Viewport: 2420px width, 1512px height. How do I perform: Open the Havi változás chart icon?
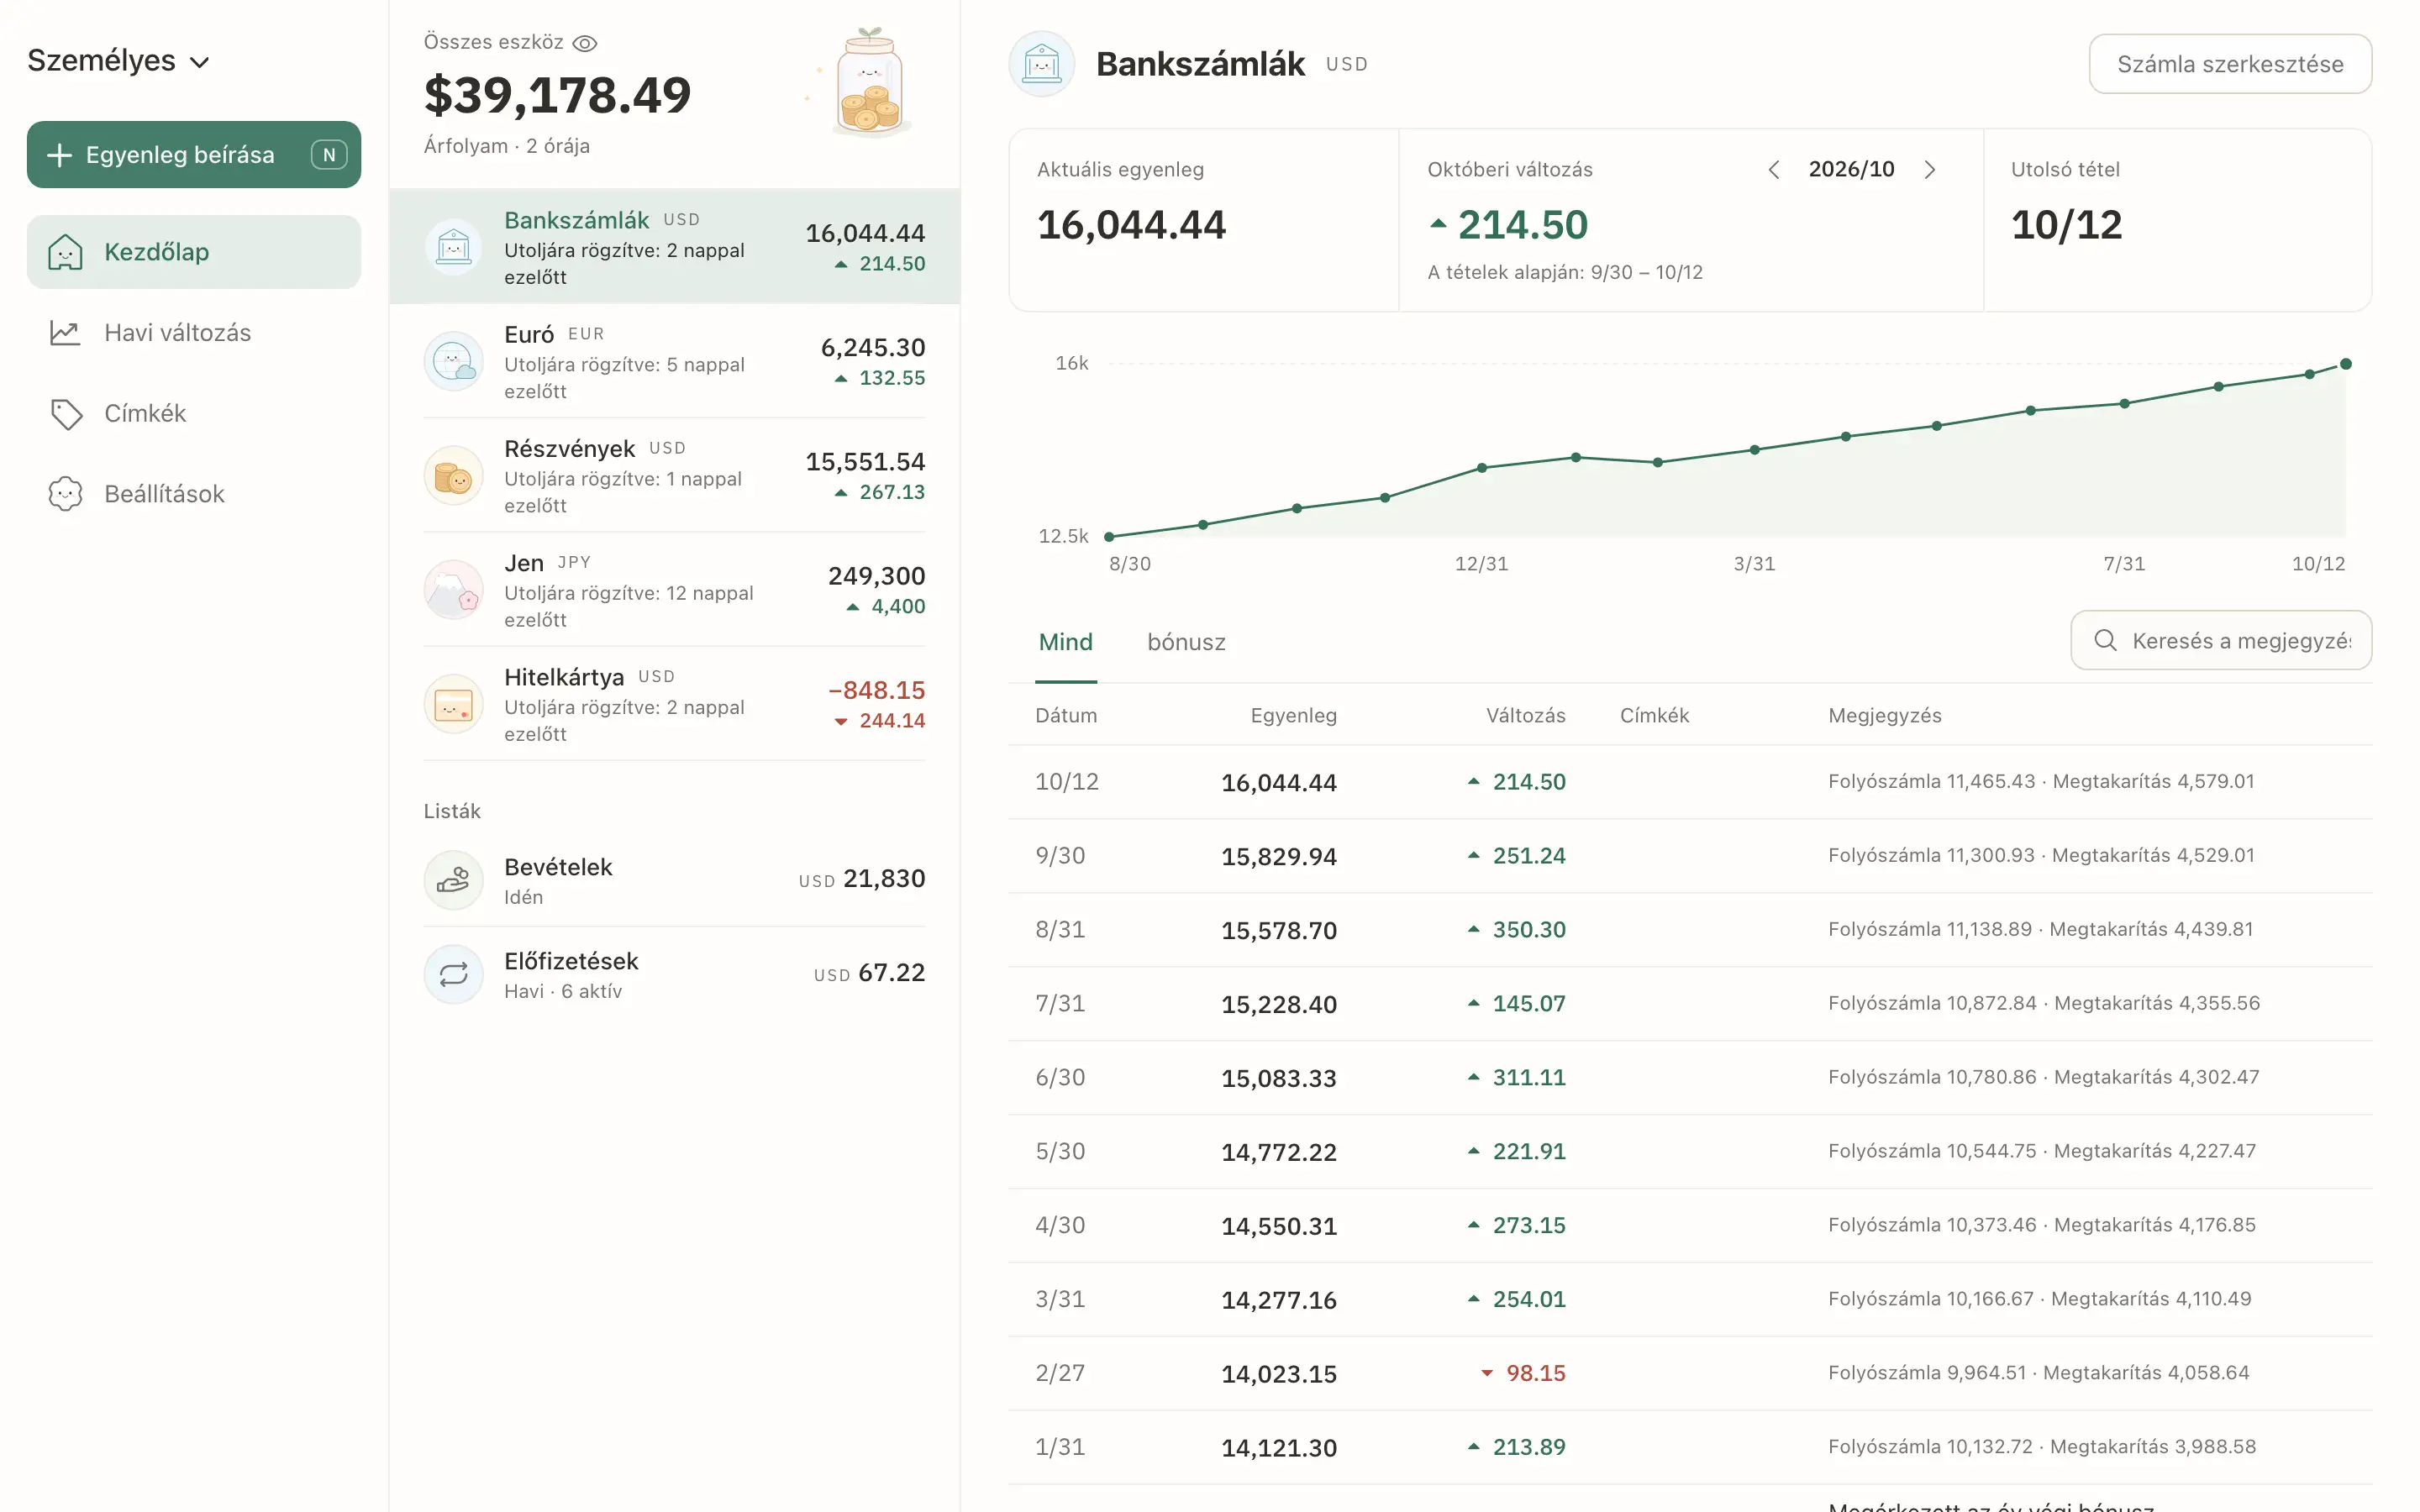(x=65, y=333)
